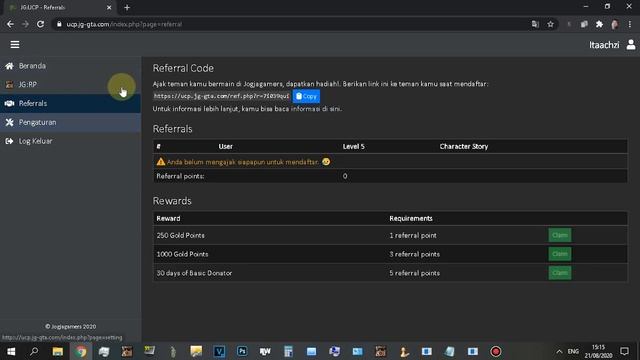The width and height of the screenshot is (640, 360).
Task: Open Pengaturan settings page
Action: tap(70, 122)
